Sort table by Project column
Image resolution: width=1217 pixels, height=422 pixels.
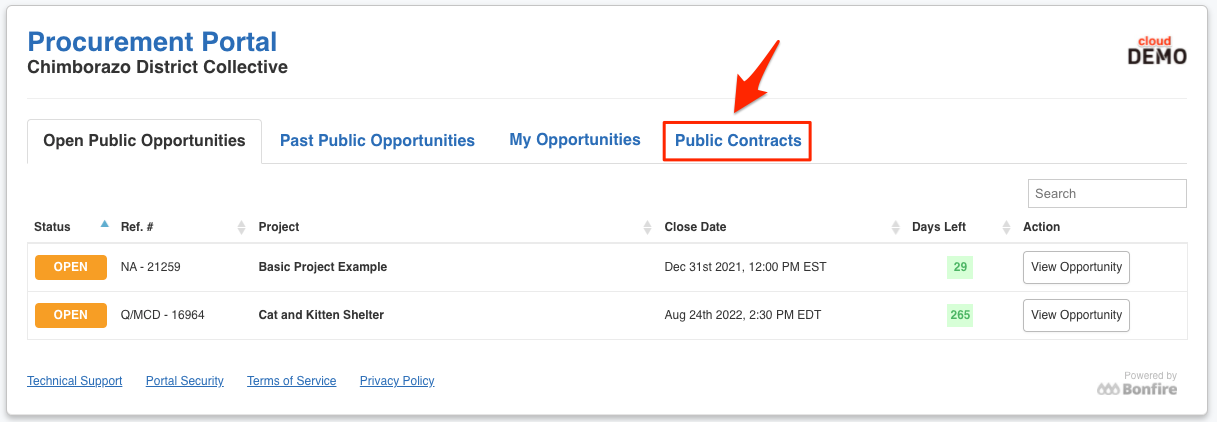tap(647, 228)
